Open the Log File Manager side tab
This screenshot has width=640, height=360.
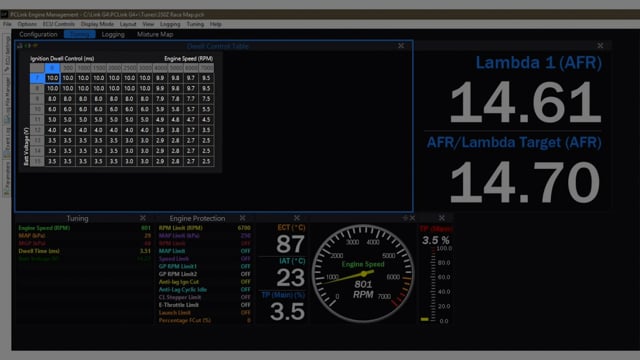click(7, 99)
